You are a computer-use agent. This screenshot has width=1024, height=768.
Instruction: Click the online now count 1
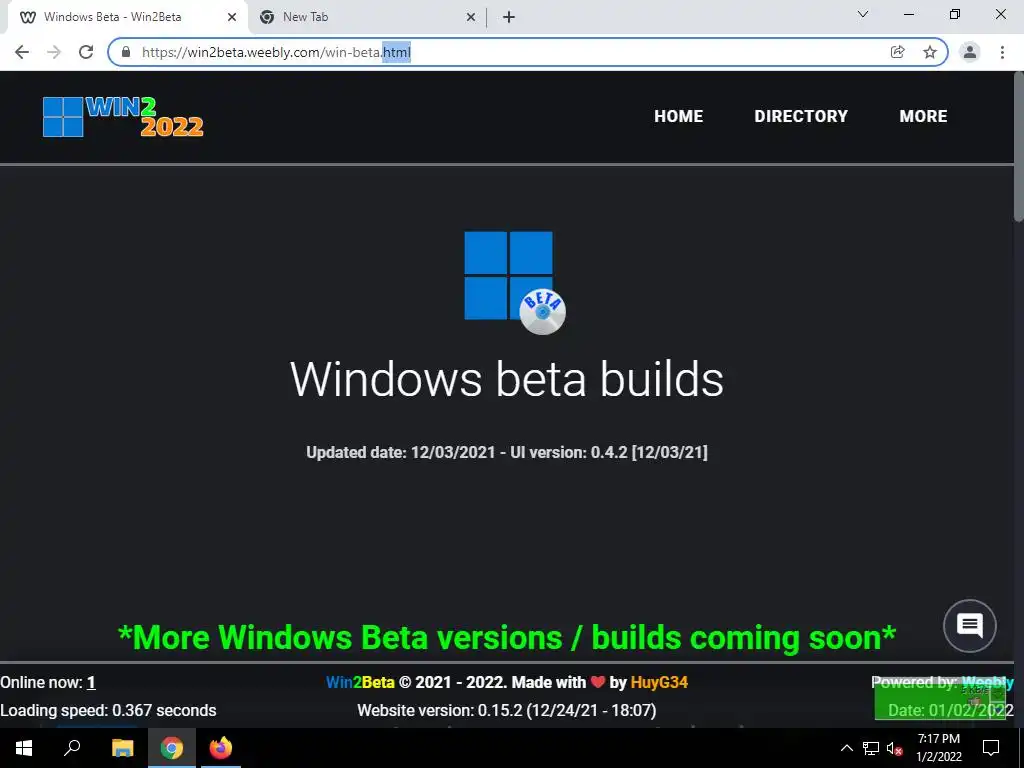(x=91, y=682)
